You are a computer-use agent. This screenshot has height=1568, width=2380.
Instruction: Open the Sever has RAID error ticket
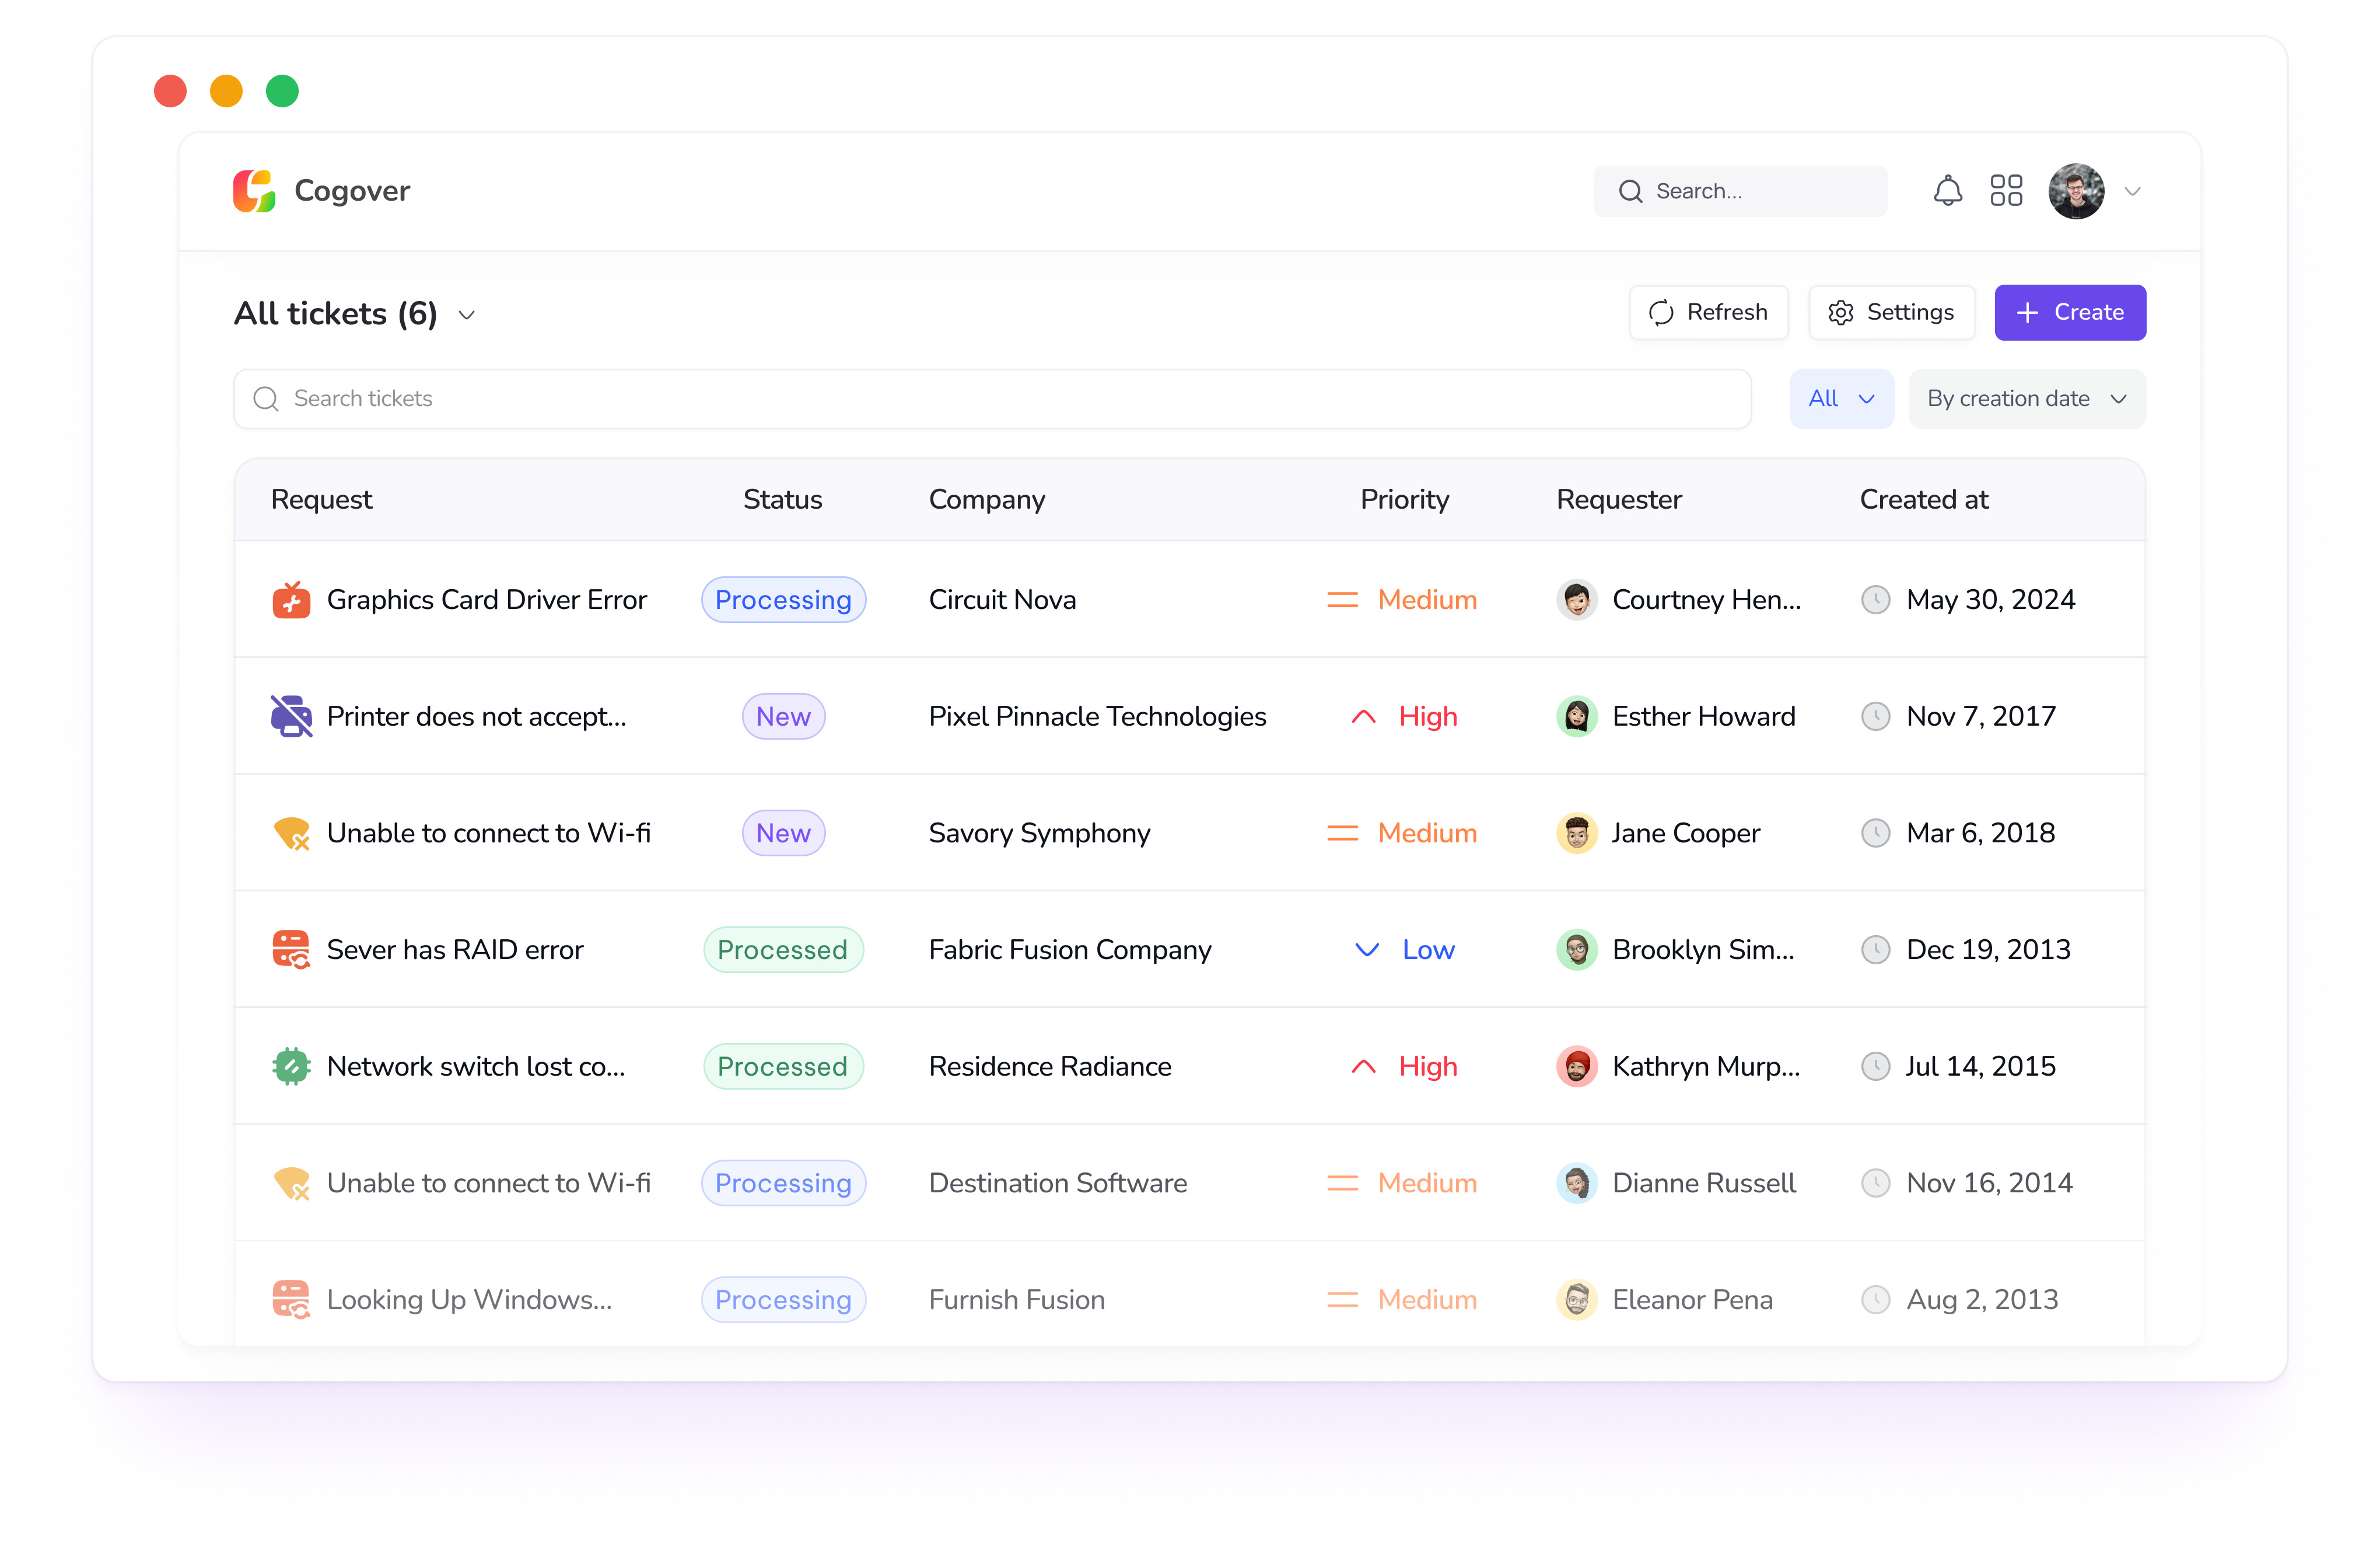tap(455, 950)
